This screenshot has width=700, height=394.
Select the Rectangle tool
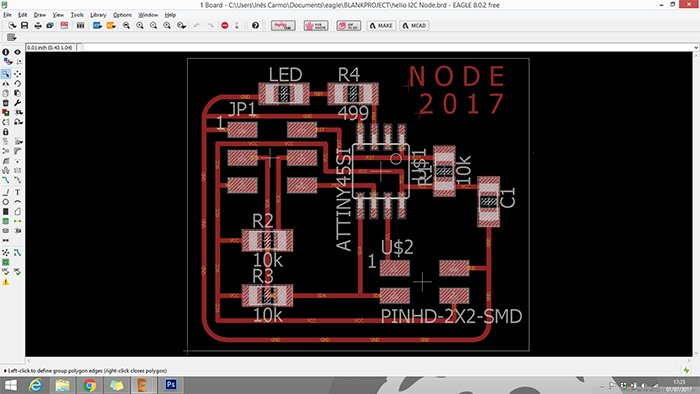tap(6, 212)
